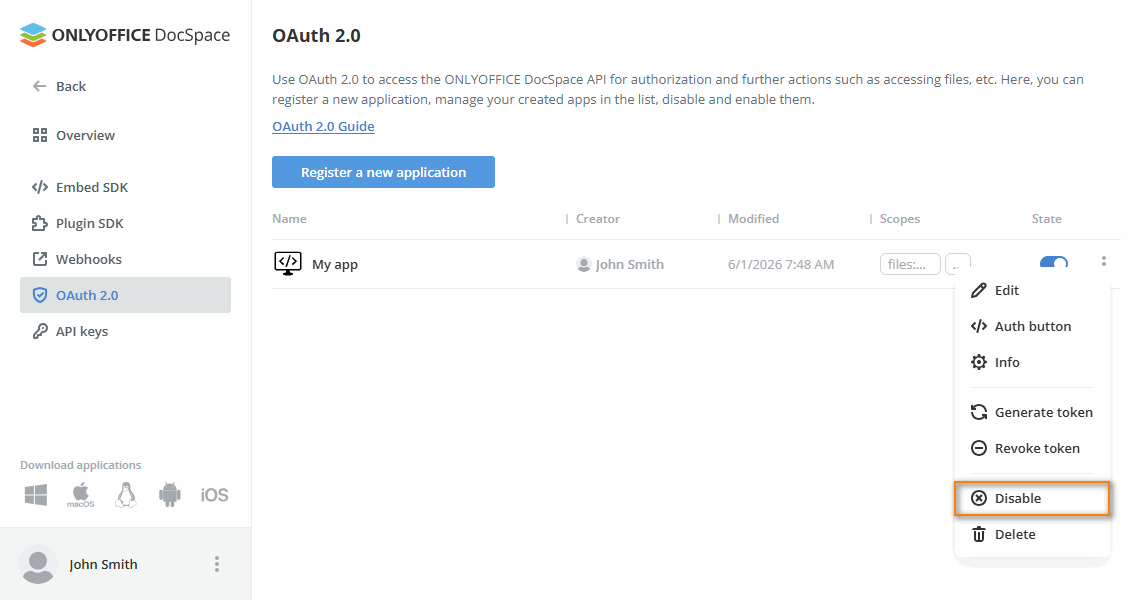
Task: Expand the truncated extra scopes tag
Action: coord(957,264)
